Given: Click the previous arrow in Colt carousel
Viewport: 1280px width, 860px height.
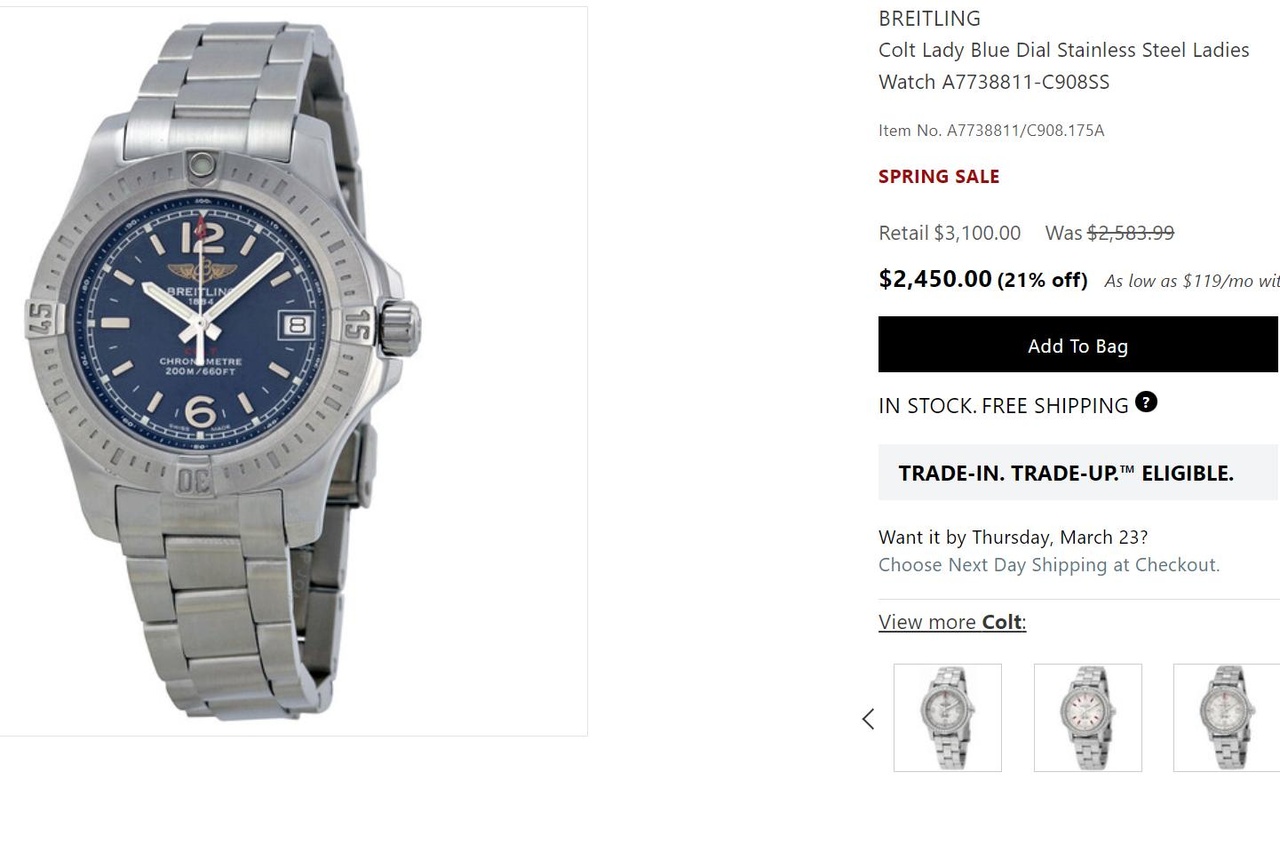Looking at the screenshot, I should pyautogui.click(x=868, y=719).
